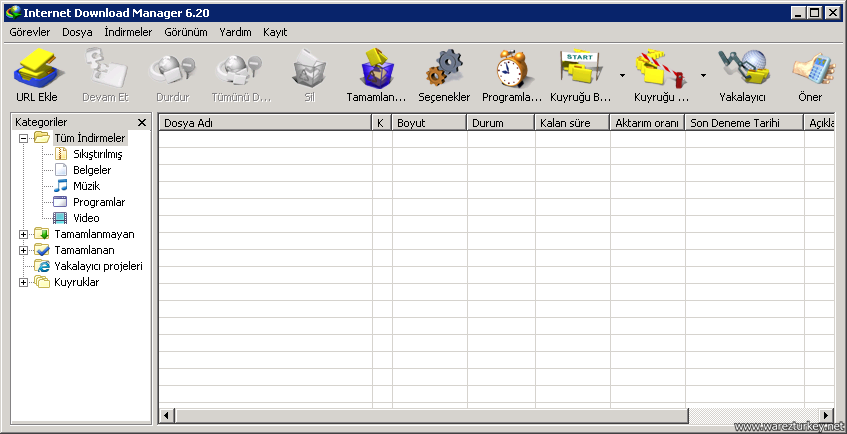
Task: Sort by Dosya Adı column header
Action: (265, 123)
